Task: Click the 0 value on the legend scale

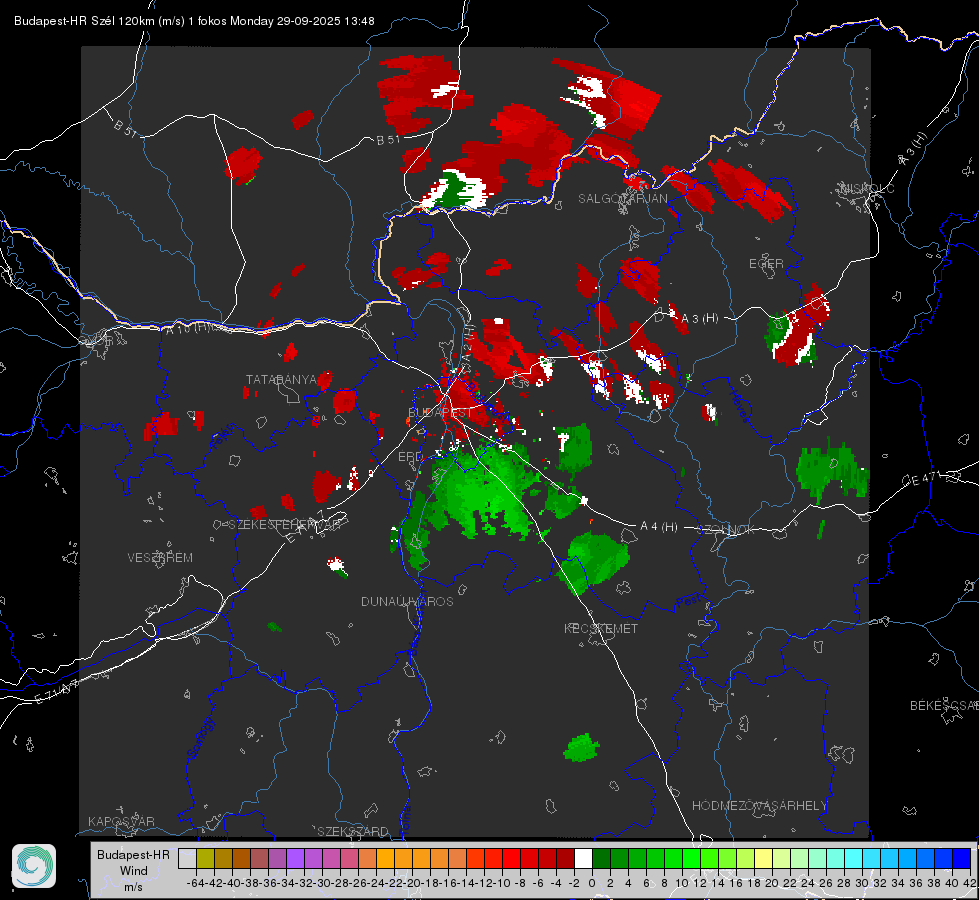Action: click(x=592, y=883)
